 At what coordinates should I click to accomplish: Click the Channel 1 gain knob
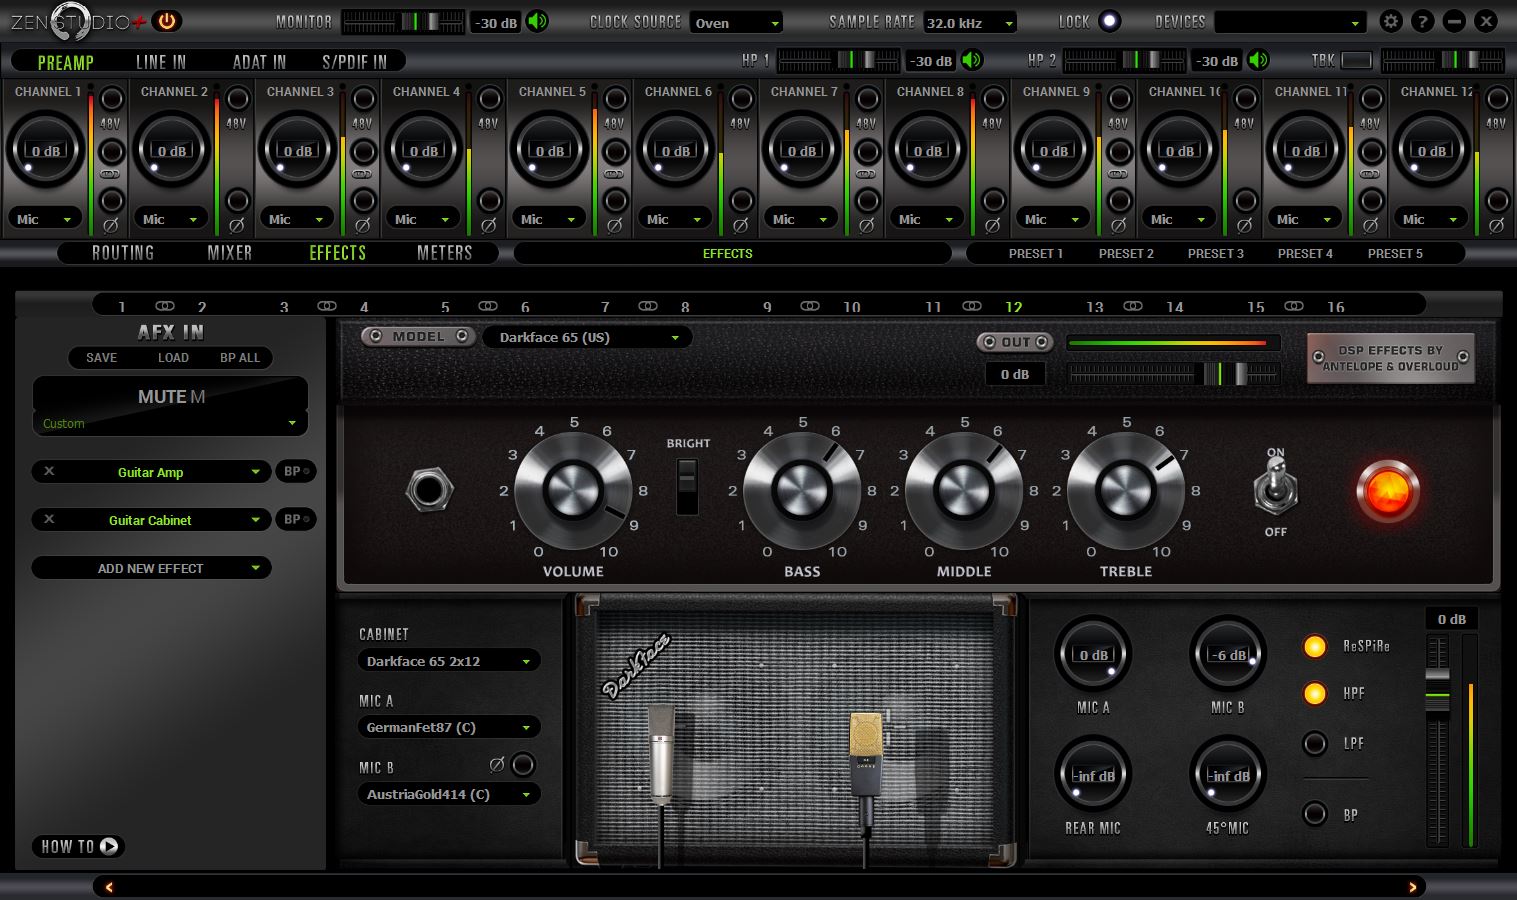45,150
